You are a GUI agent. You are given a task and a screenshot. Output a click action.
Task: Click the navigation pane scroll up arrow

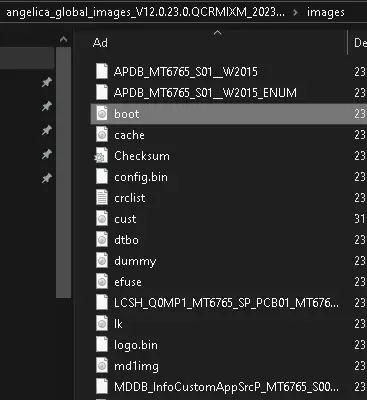pyautogui.click(x=63, y=40)
